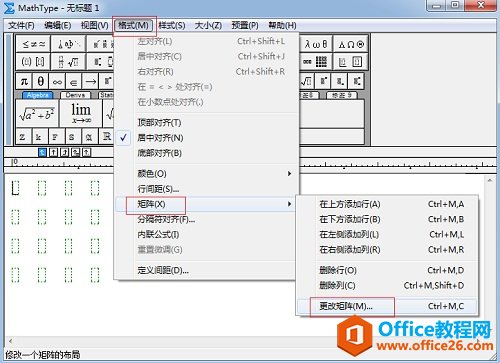Open the relational symbols palette (≤ ≠ ≈)
500x363 pixels.
(33, 44)
